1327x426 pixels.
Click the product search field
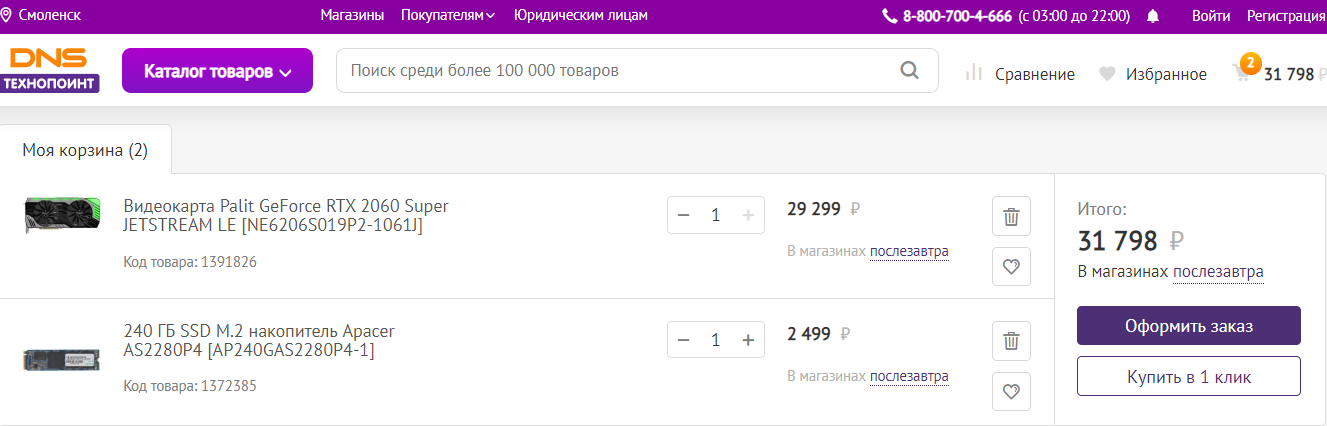pos(615,71)
